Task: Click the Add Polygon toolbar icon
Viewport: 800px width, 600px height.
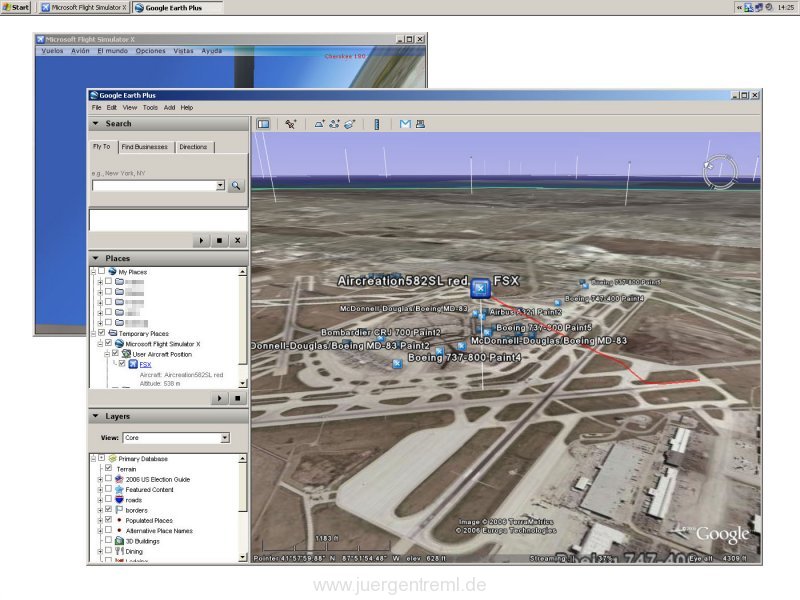Action: pyautogui.click(x=319, y=124)
